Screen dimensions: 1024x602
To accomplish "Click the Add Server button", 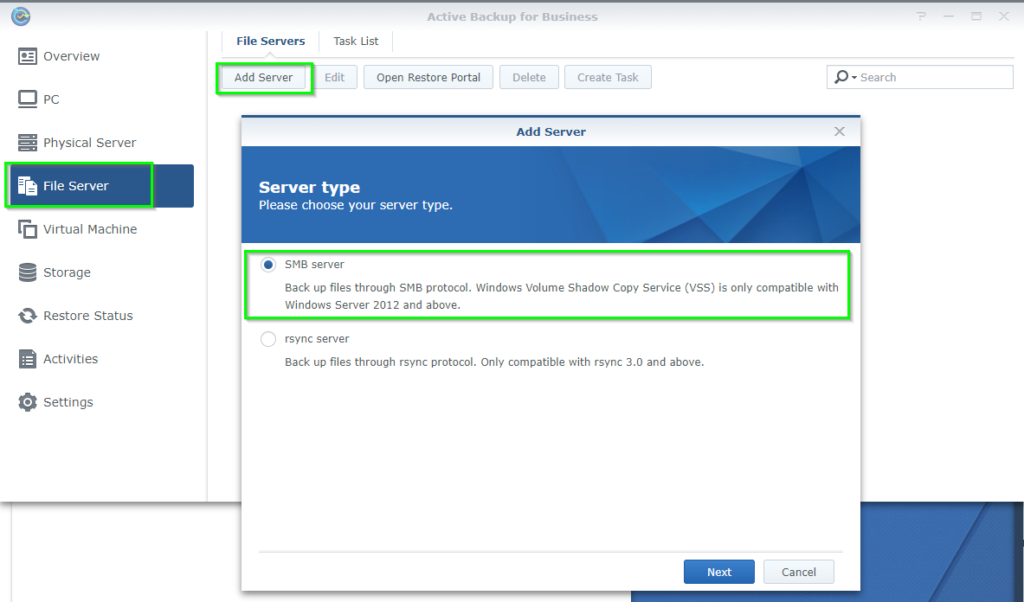I will (264, 78).
